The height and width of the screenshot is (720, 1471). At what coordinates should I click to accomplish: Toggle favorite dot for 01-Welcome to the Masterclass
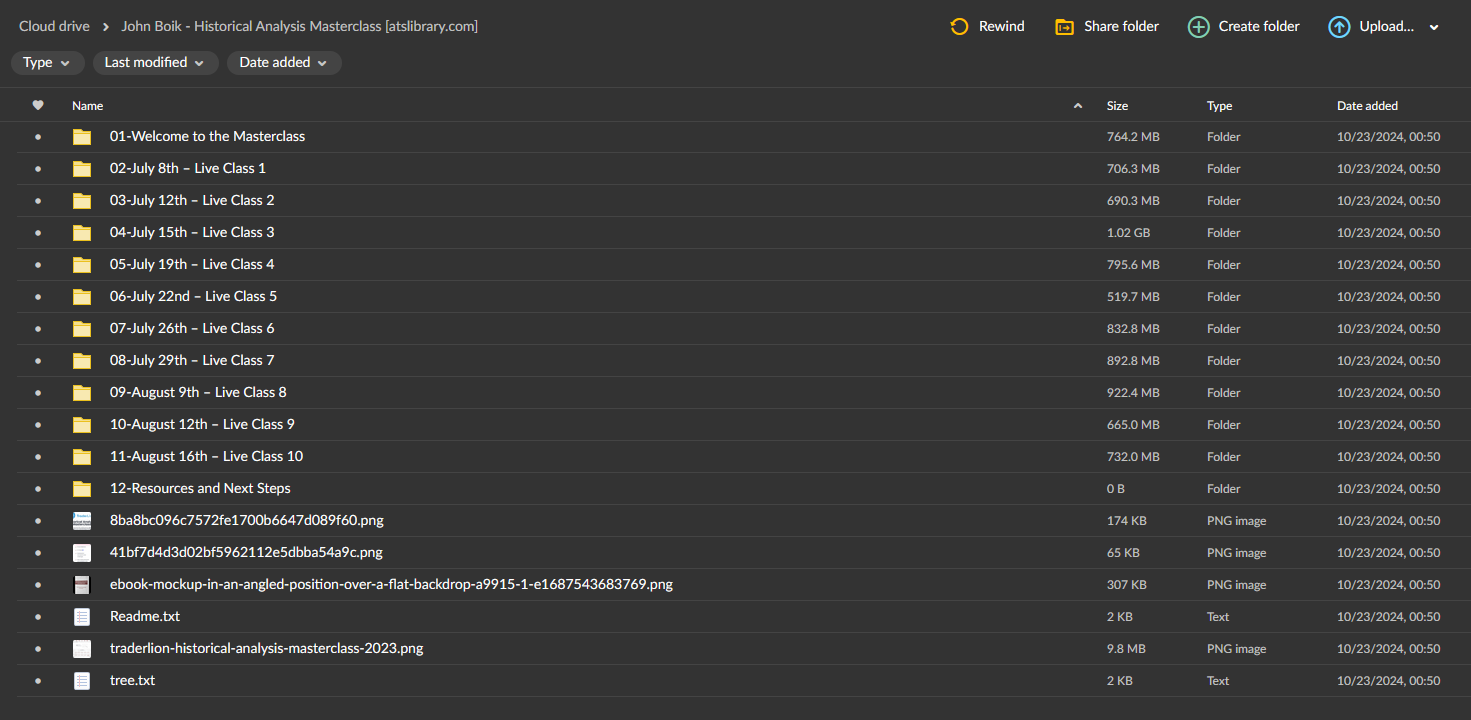[38, 137]
